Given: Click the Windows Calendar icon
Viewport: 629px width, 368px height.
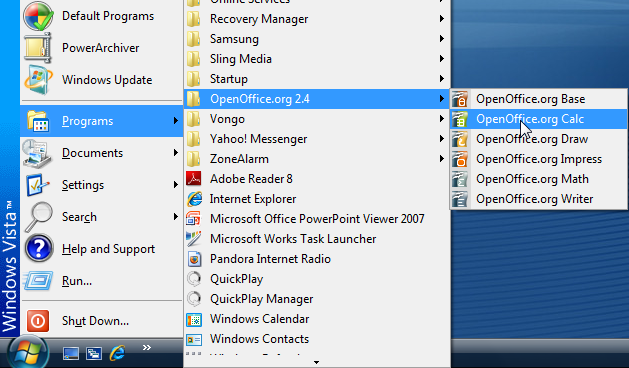Looking at the screenshot, I should pyautogui.click(x=194, y=319).
